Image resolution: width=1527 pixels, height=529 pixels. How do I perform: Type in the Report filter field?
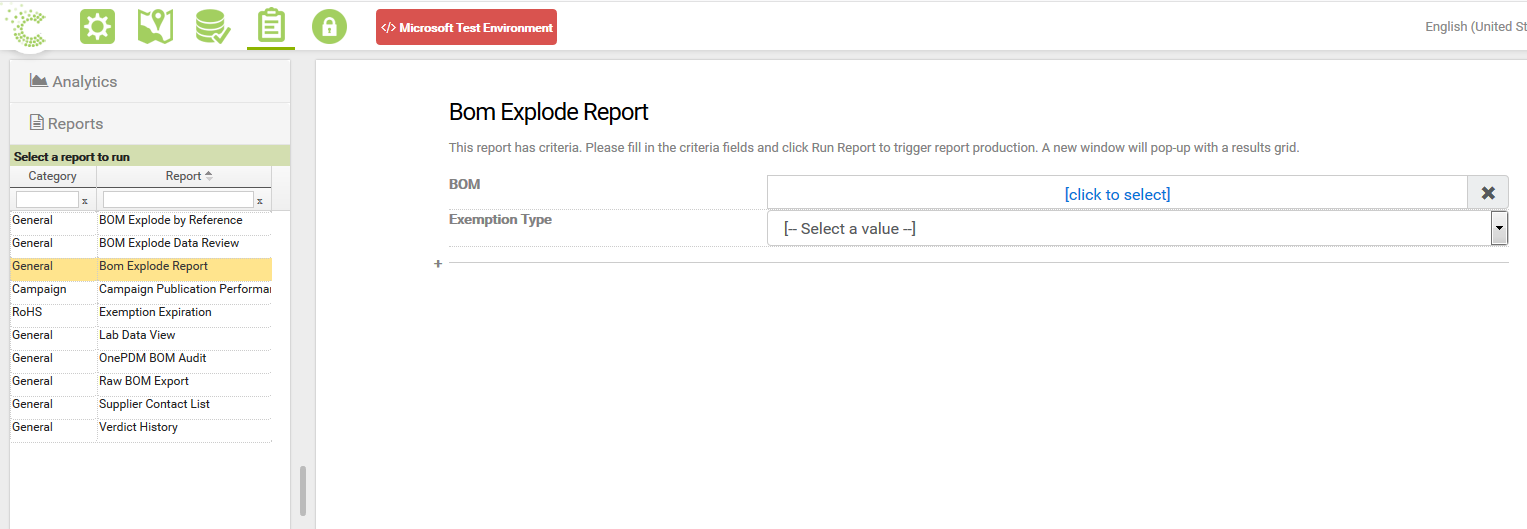[178, 200]
